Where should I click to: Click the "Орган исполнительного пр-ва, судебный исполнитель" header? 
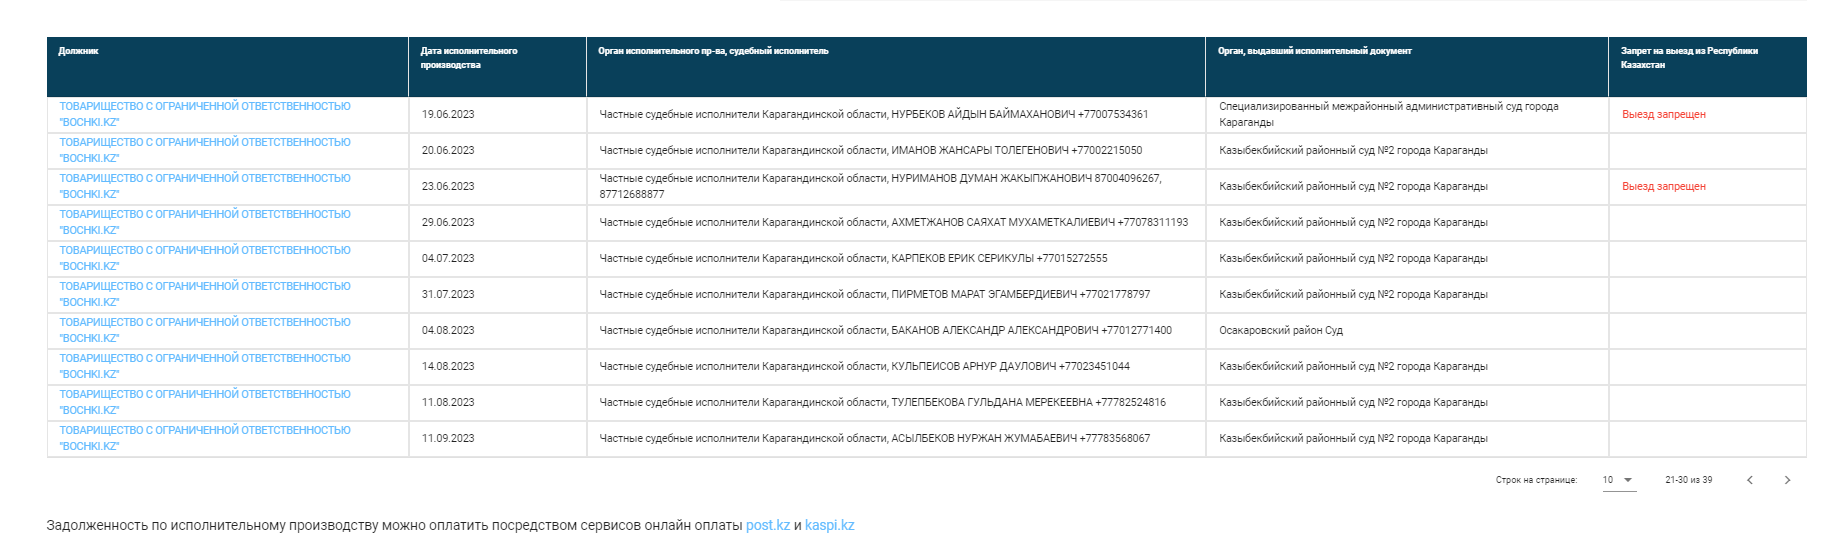713,51
